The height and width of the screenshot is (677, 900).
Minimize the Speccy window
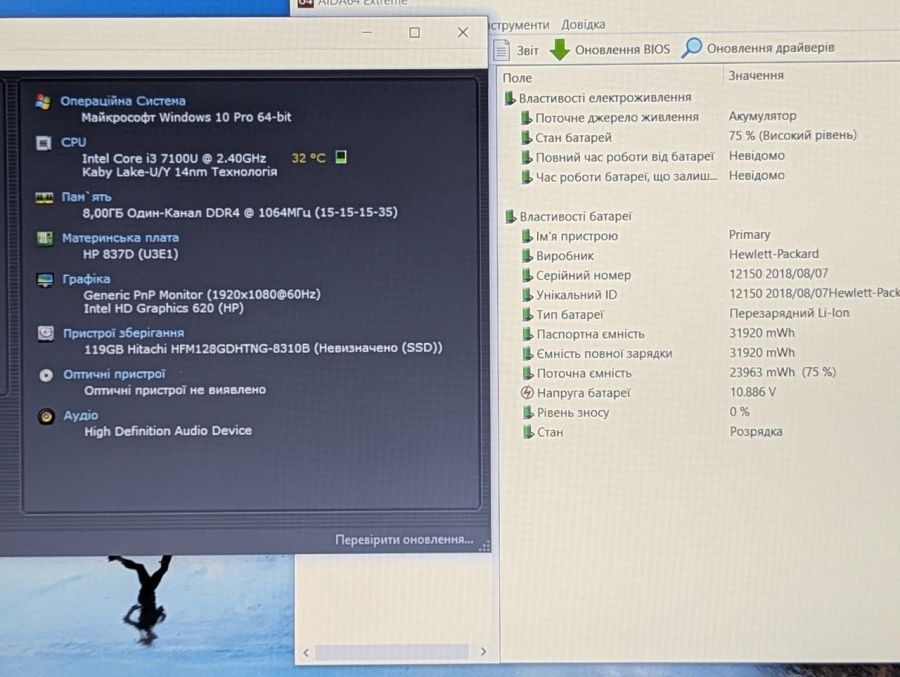(x=367, y=33)
